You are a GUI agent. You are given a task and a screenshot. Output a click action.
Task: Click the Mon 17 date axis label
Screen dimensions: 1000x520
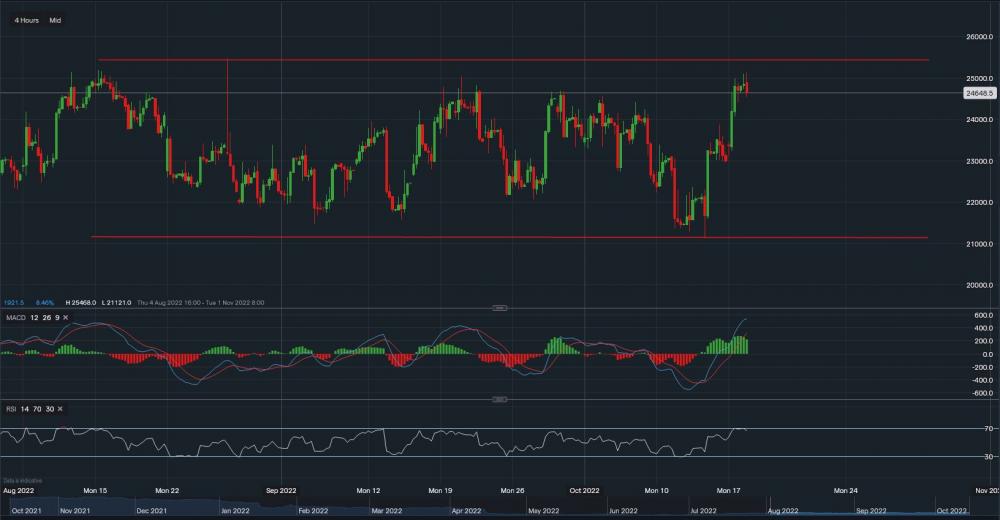tap(729, 491)
